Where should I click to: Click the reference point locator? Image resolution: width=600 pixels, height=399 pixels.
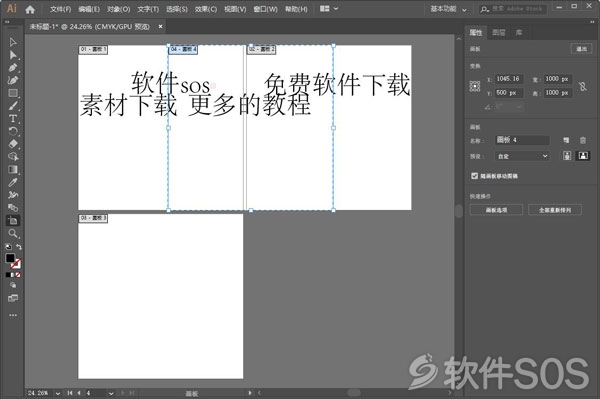coord(475,86)
